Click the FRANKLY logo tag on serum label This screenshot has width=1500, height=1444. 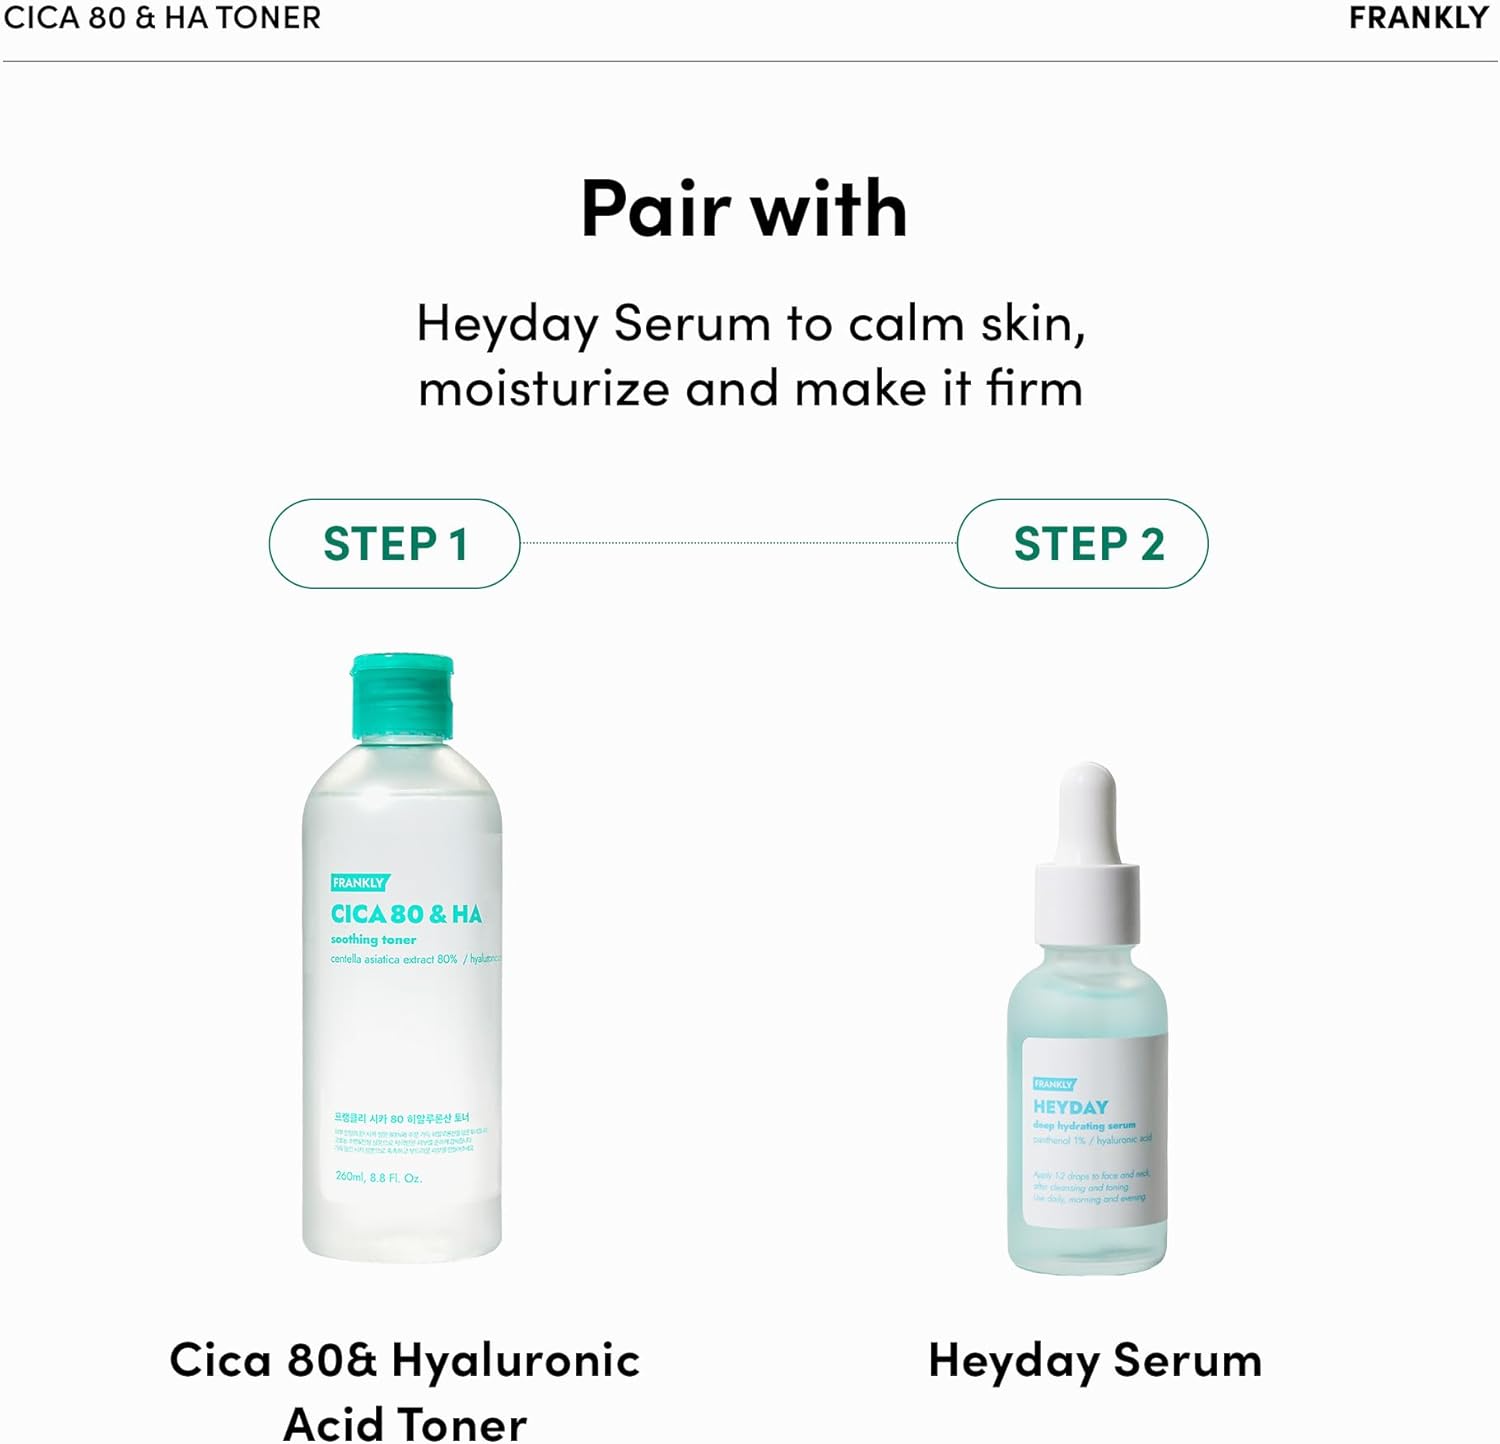pos(1054,1084)
